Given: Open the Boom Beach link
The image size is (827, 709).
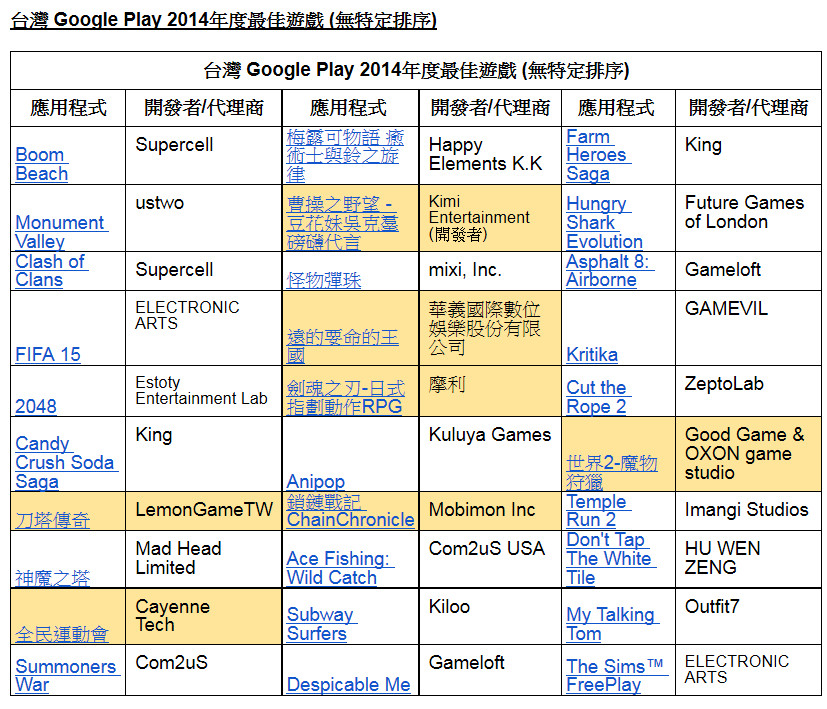Looking at the screenshot, I should [42, 164].
